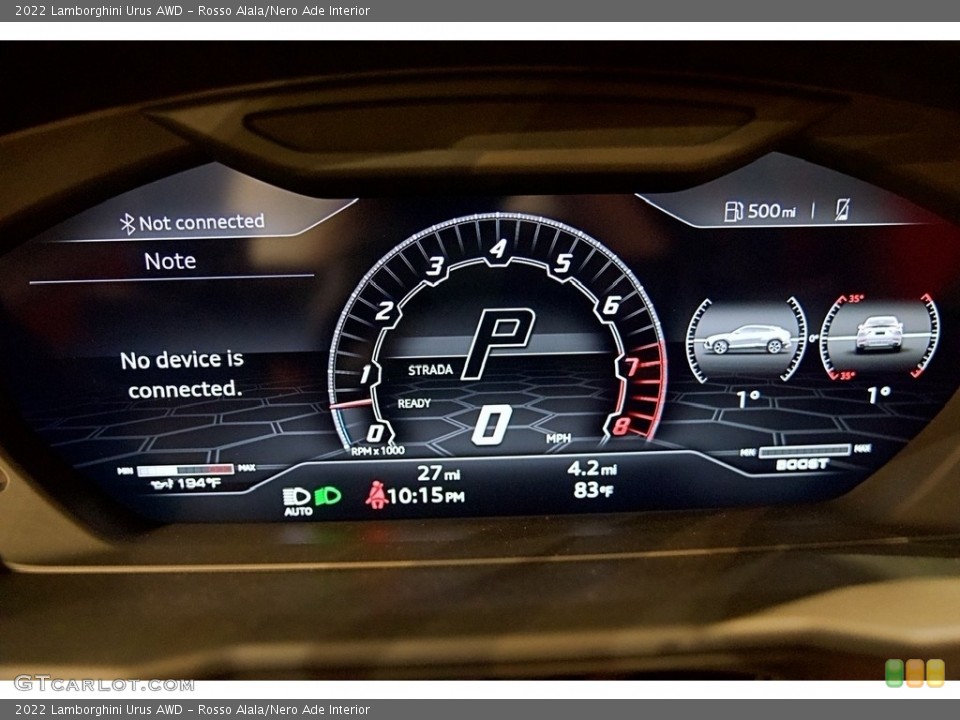The height and width of the screenshot is (720, 960).
Task: Click the white headlight indicator icon
Action: point(296,496)
